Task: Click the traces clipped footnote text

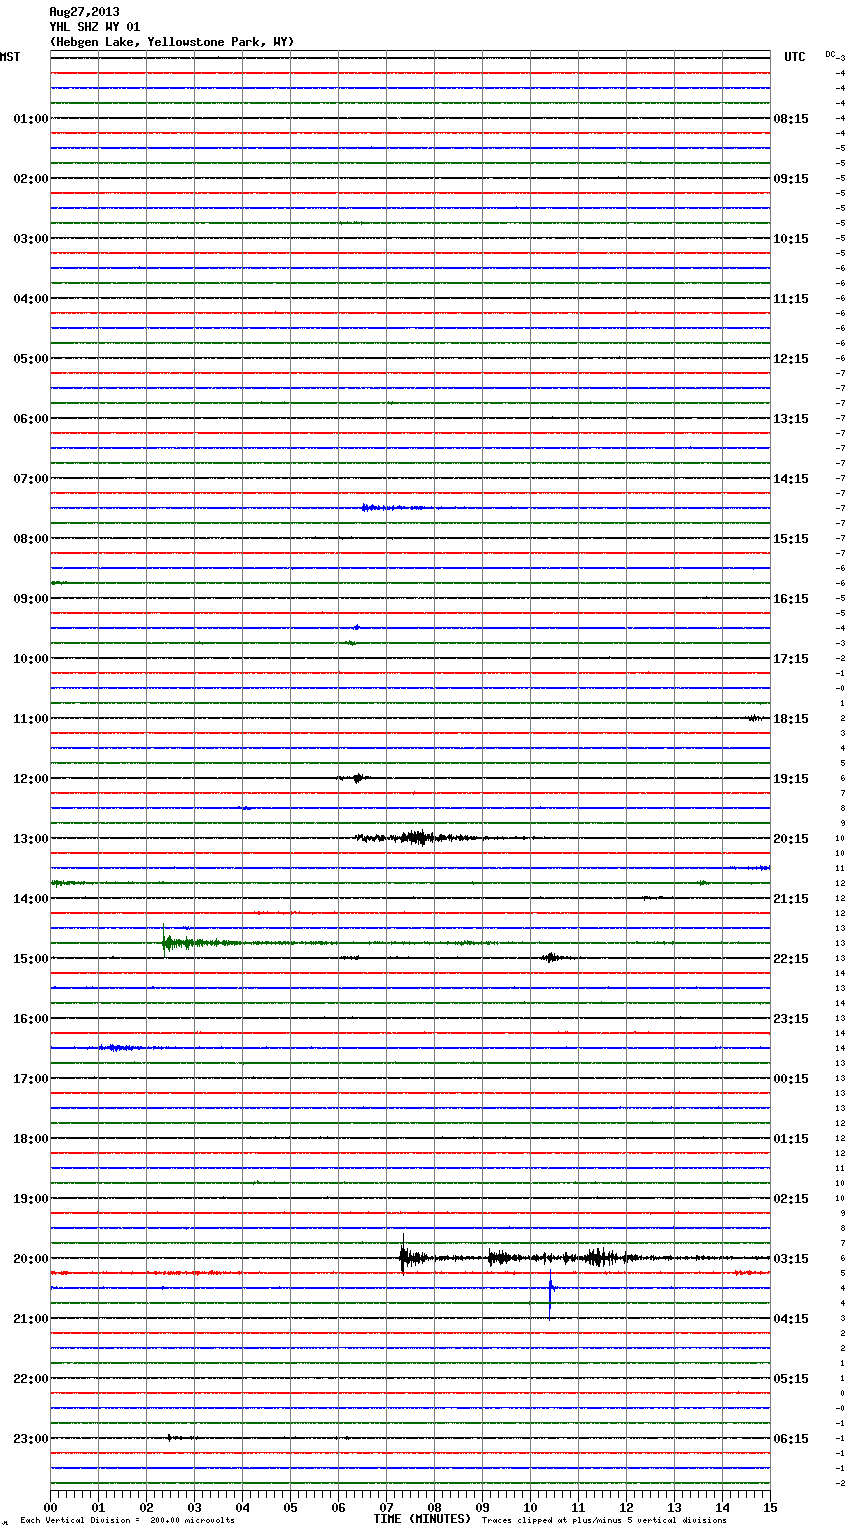Action: (604, 1521)
